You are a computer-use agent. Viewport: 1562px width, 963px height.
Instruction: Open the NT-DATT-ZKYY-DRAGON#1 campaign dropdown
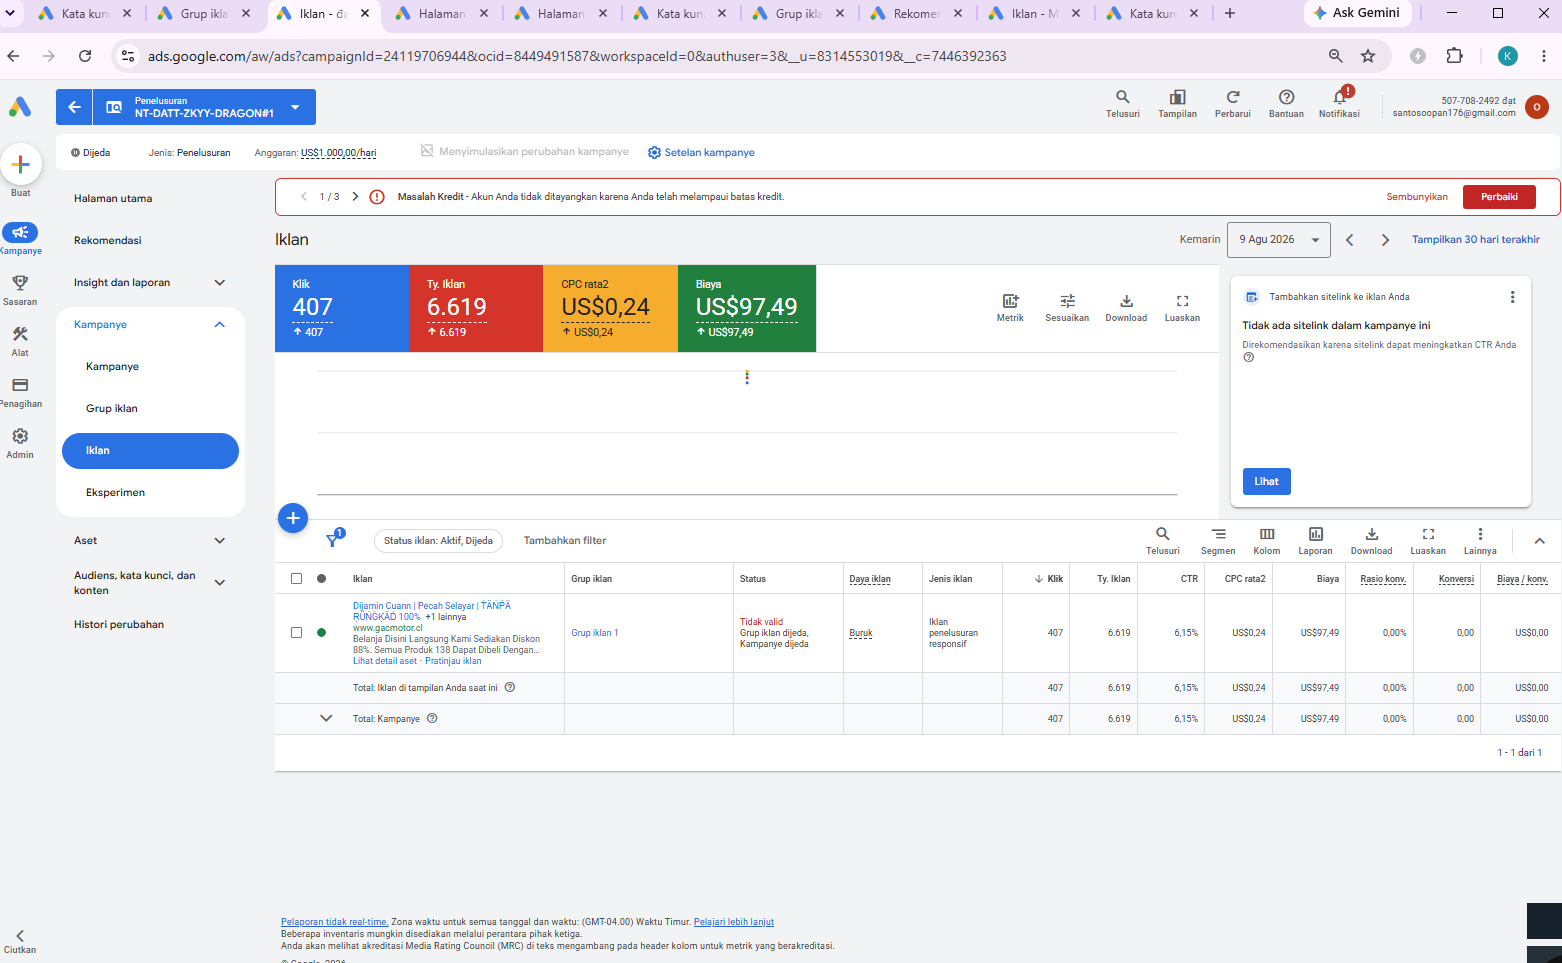[295, 107]
